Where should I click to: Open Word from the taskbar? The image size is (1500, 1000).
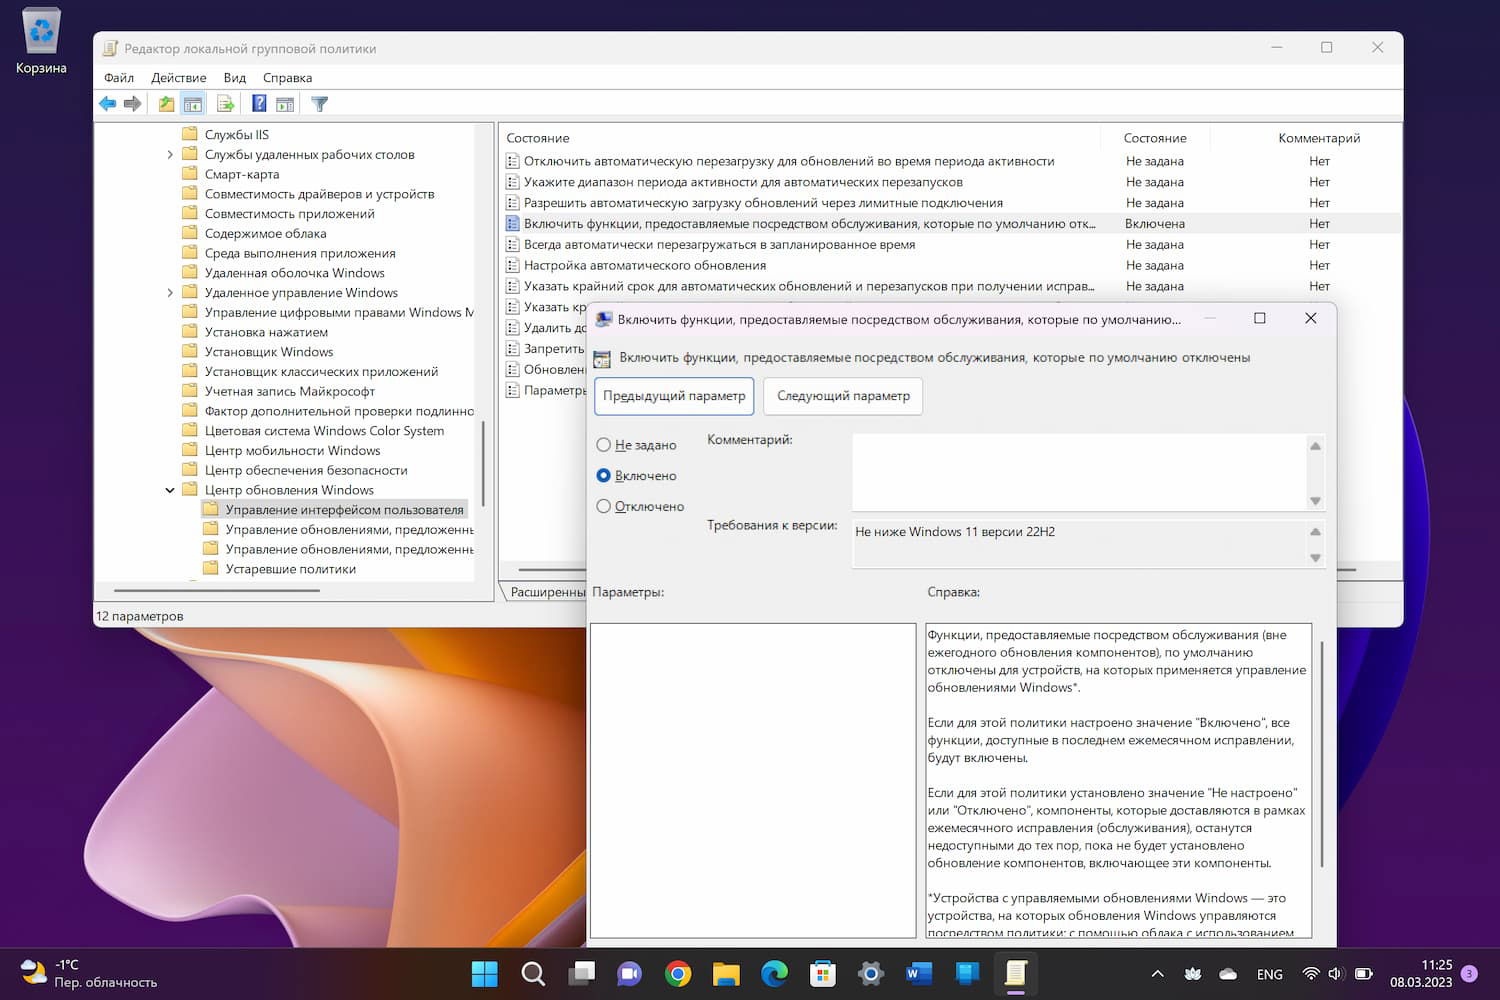click(x=920, y=973)
